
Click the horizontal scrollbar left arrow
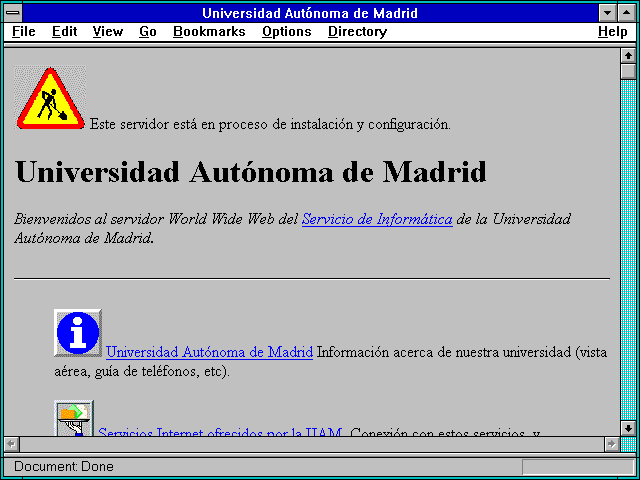pos(11,444)
